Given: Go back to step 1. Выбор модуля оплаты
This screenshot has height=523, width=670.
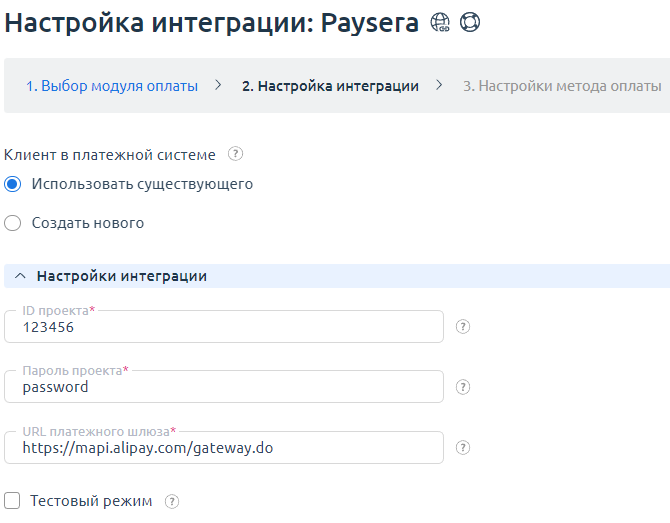Looking at the screenshot, I should [112, 86].
